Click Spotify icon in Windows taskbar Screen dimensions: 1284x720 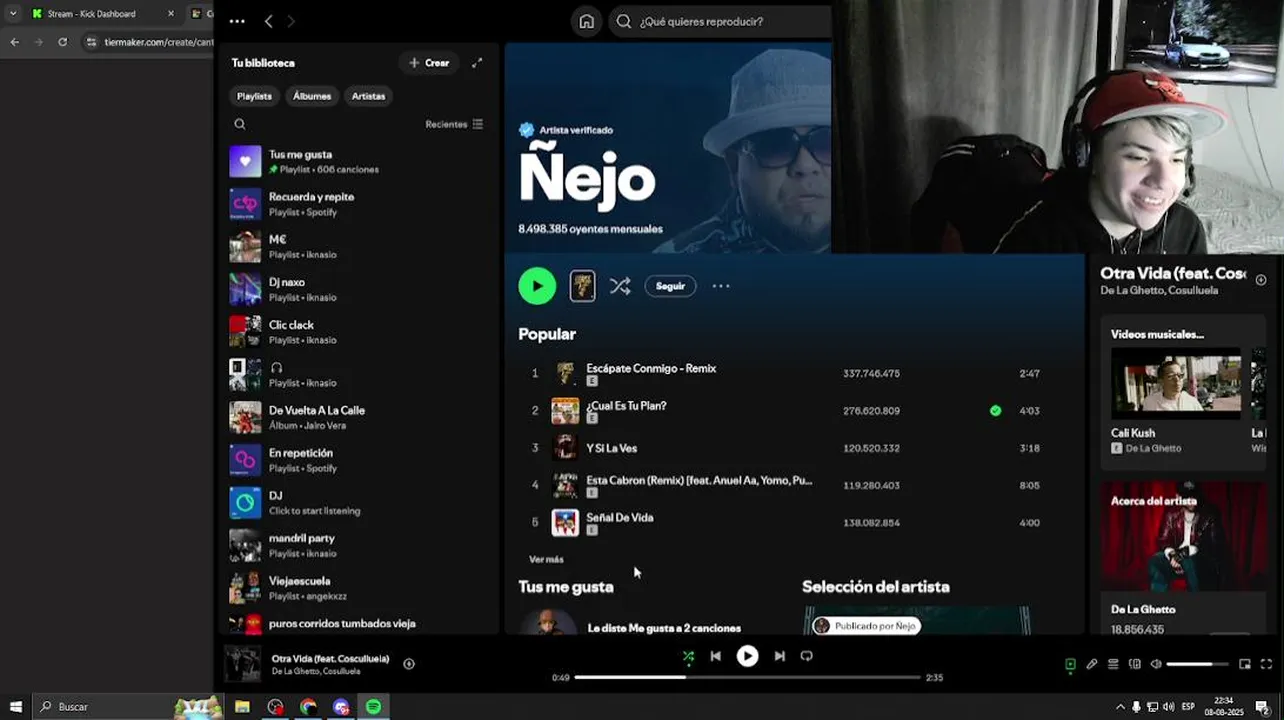[x=373, y=707]
